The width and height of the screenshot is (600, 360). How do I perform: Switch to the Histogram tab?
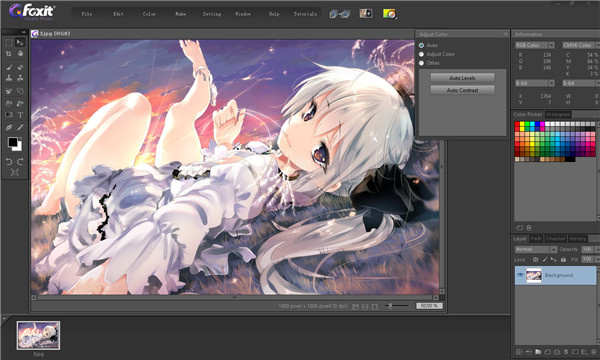(x=558, y=114)
